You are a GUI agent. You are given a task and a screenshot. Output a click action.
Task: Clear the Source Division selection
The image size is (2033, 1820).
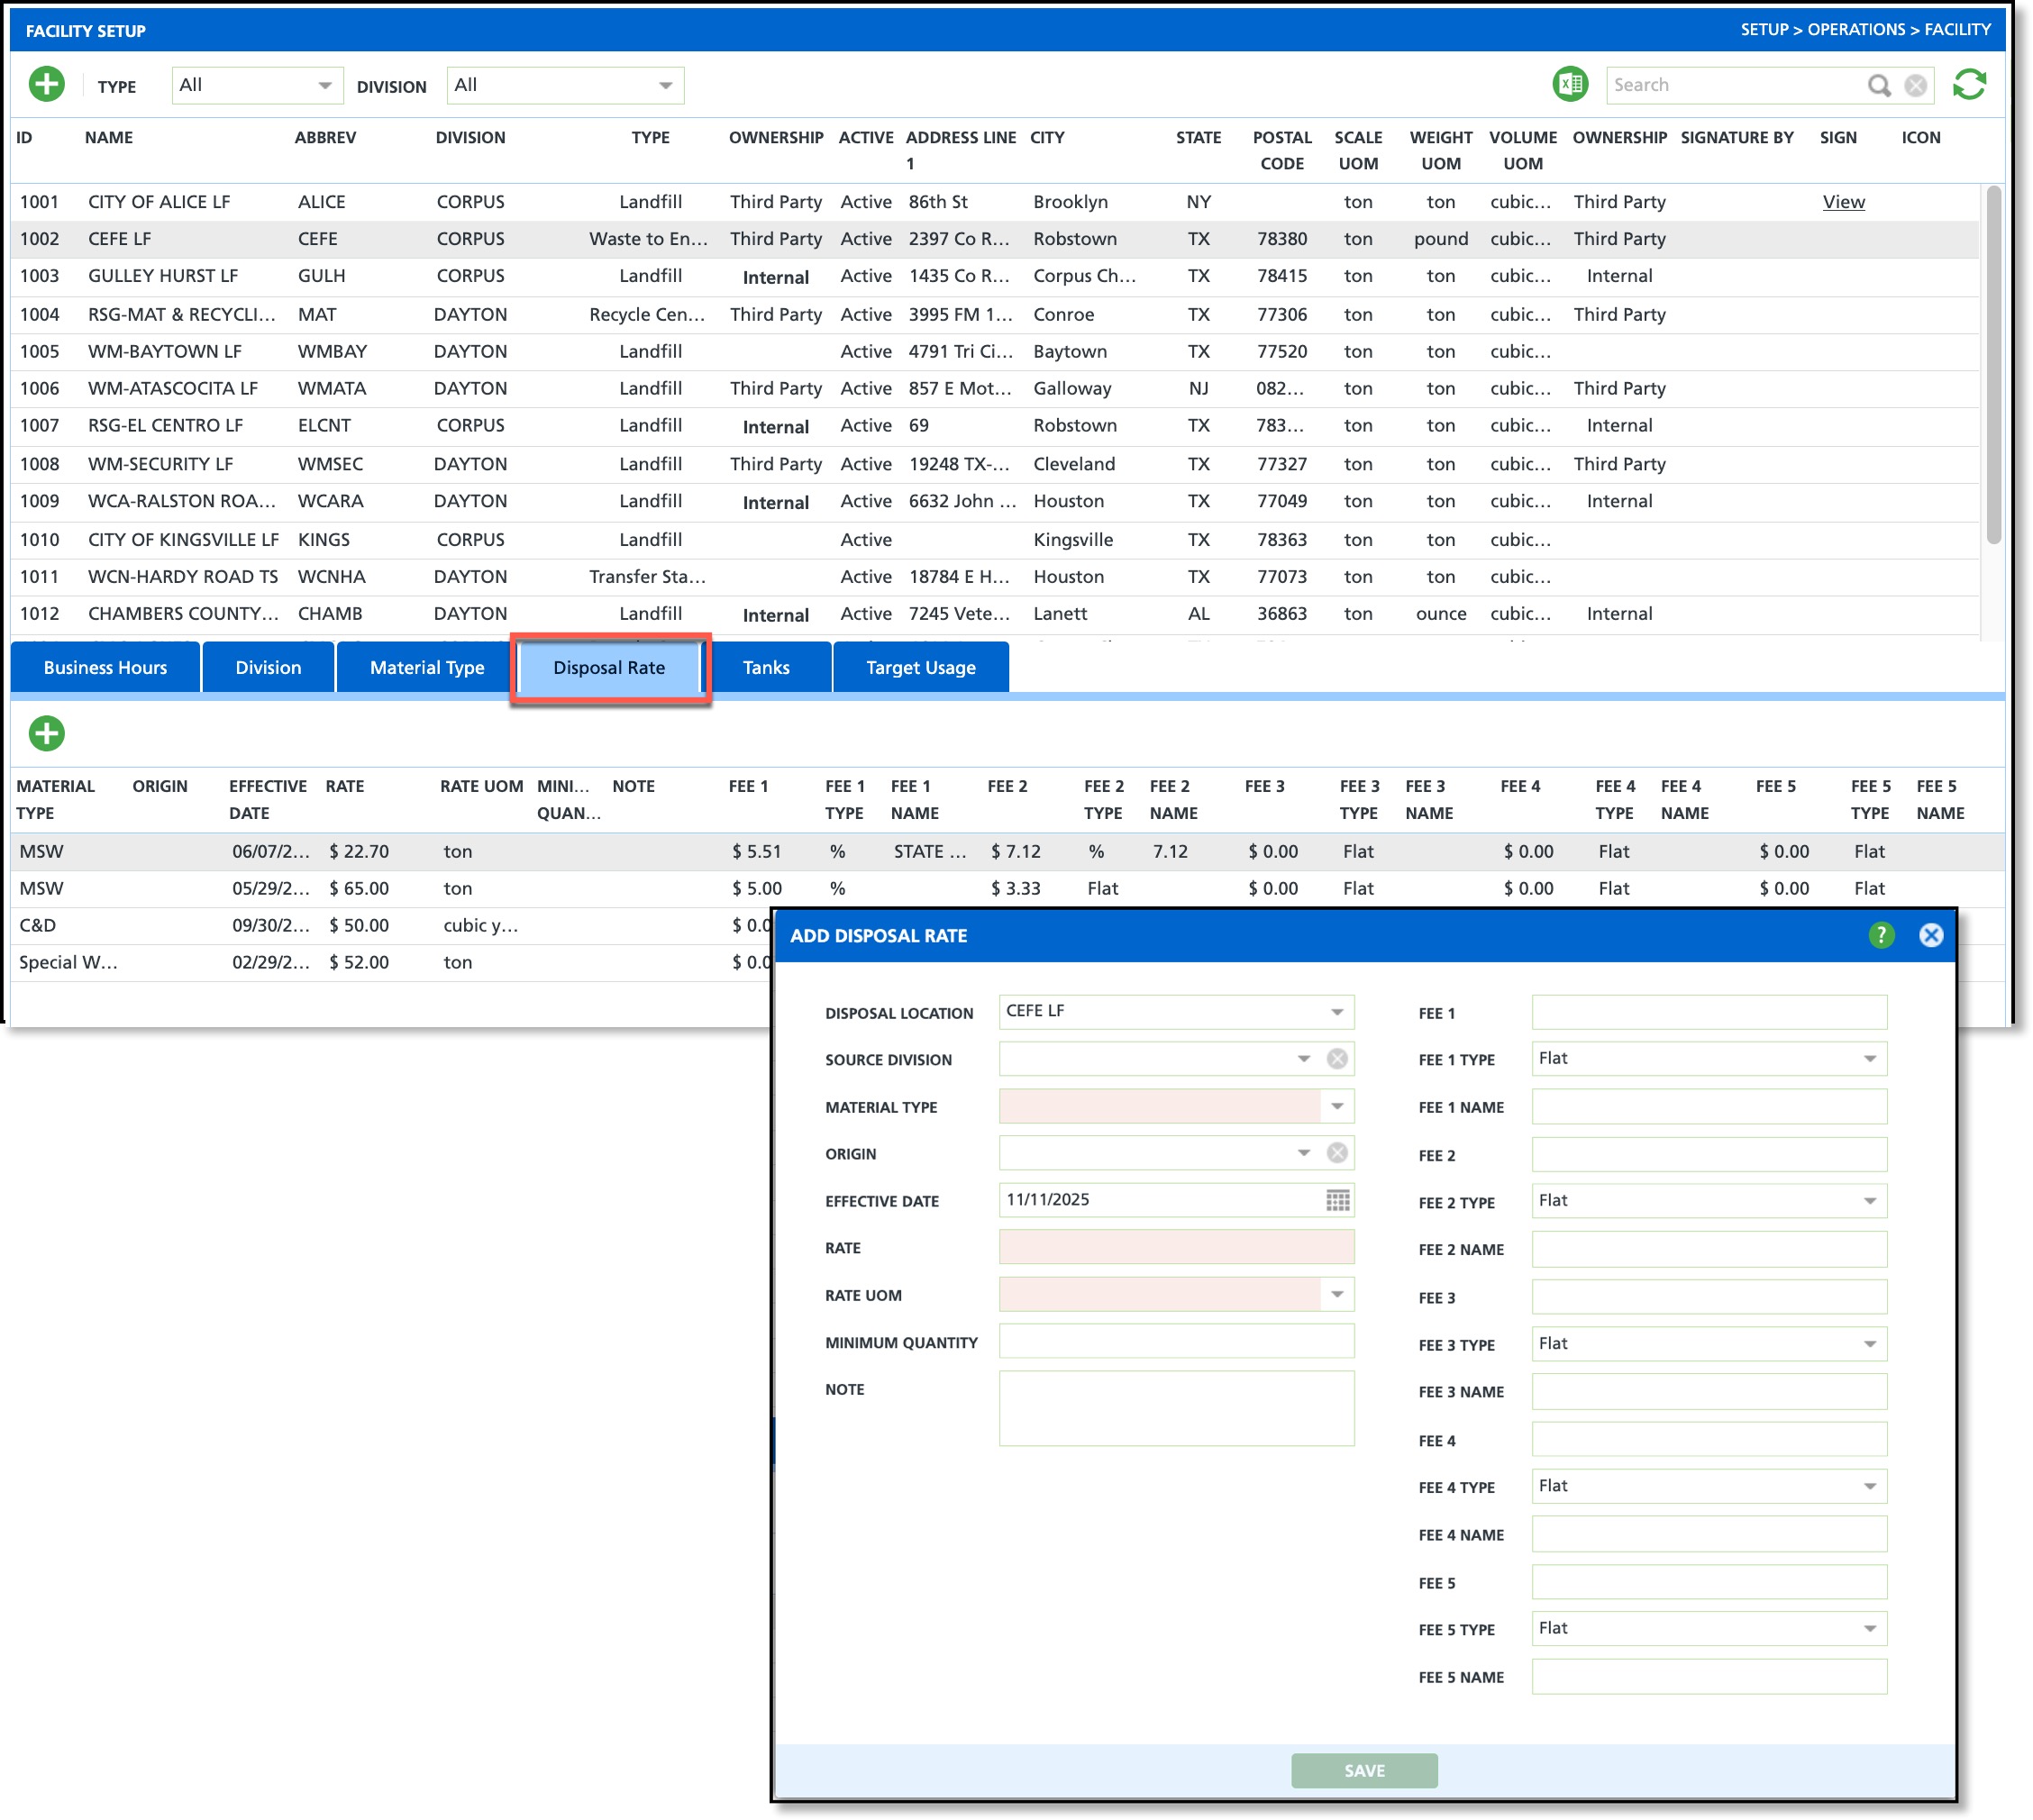[1336, 1059]
